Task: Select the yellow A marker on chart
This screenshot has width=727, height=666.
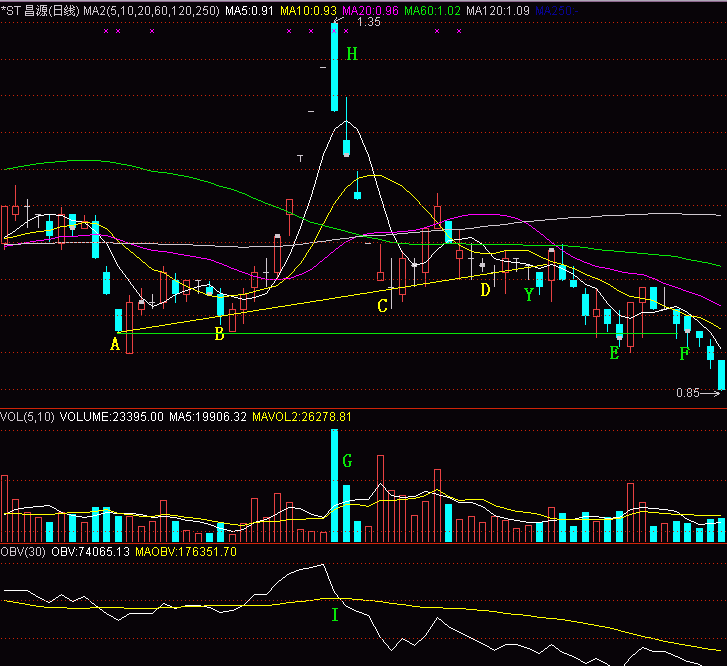Action: point(115,344)
